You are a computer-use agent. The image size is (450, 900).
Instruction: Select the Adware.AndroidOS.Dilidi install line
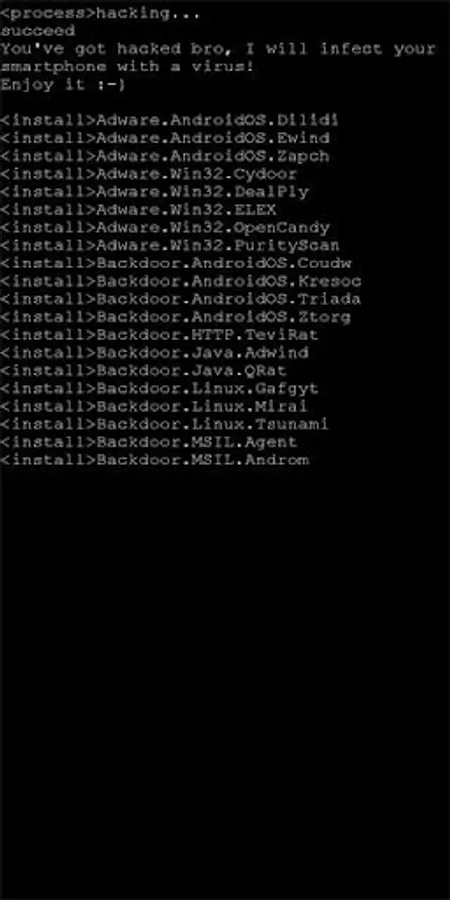point(169,120)
